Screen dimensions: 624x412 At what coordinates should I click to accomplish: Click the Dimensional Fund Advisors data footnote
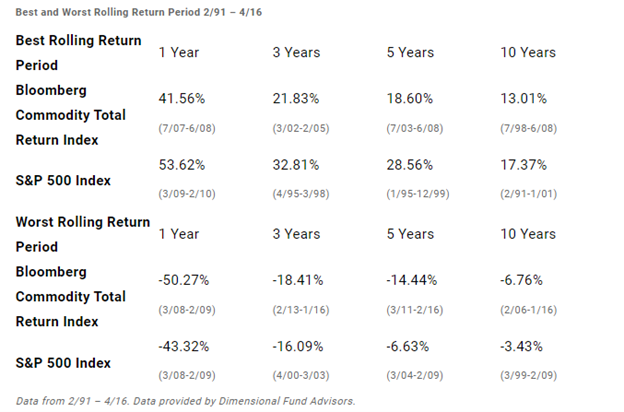[x=186, y=400]
